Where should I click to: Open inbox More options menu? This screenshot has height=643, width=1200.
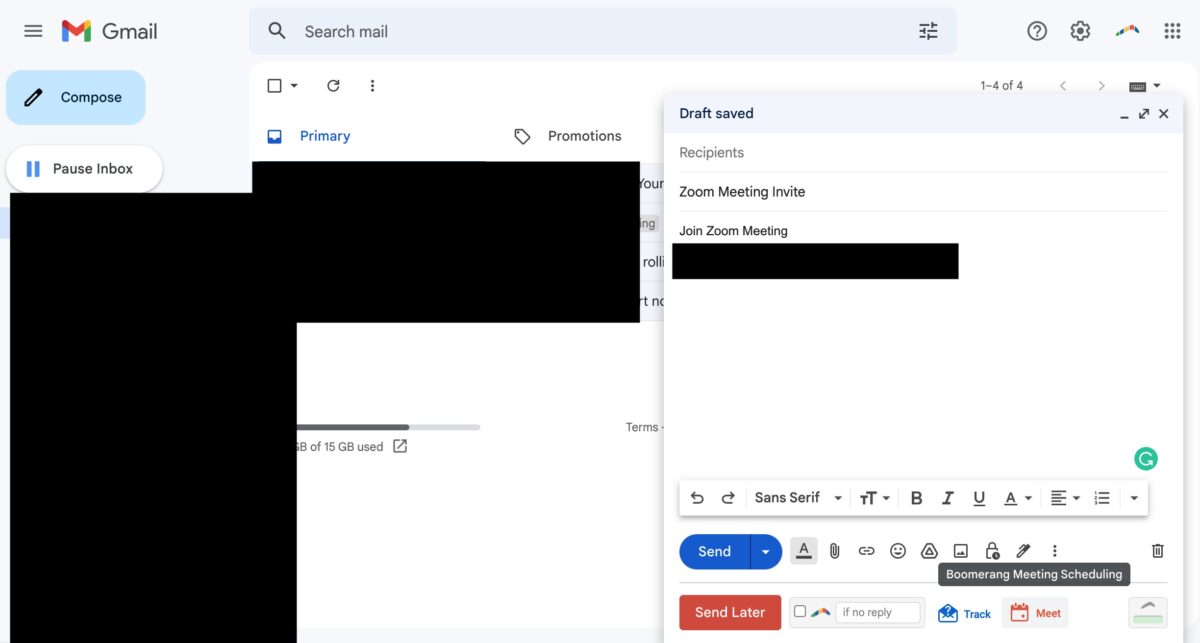pyautogui.click(x=372, y=86)
